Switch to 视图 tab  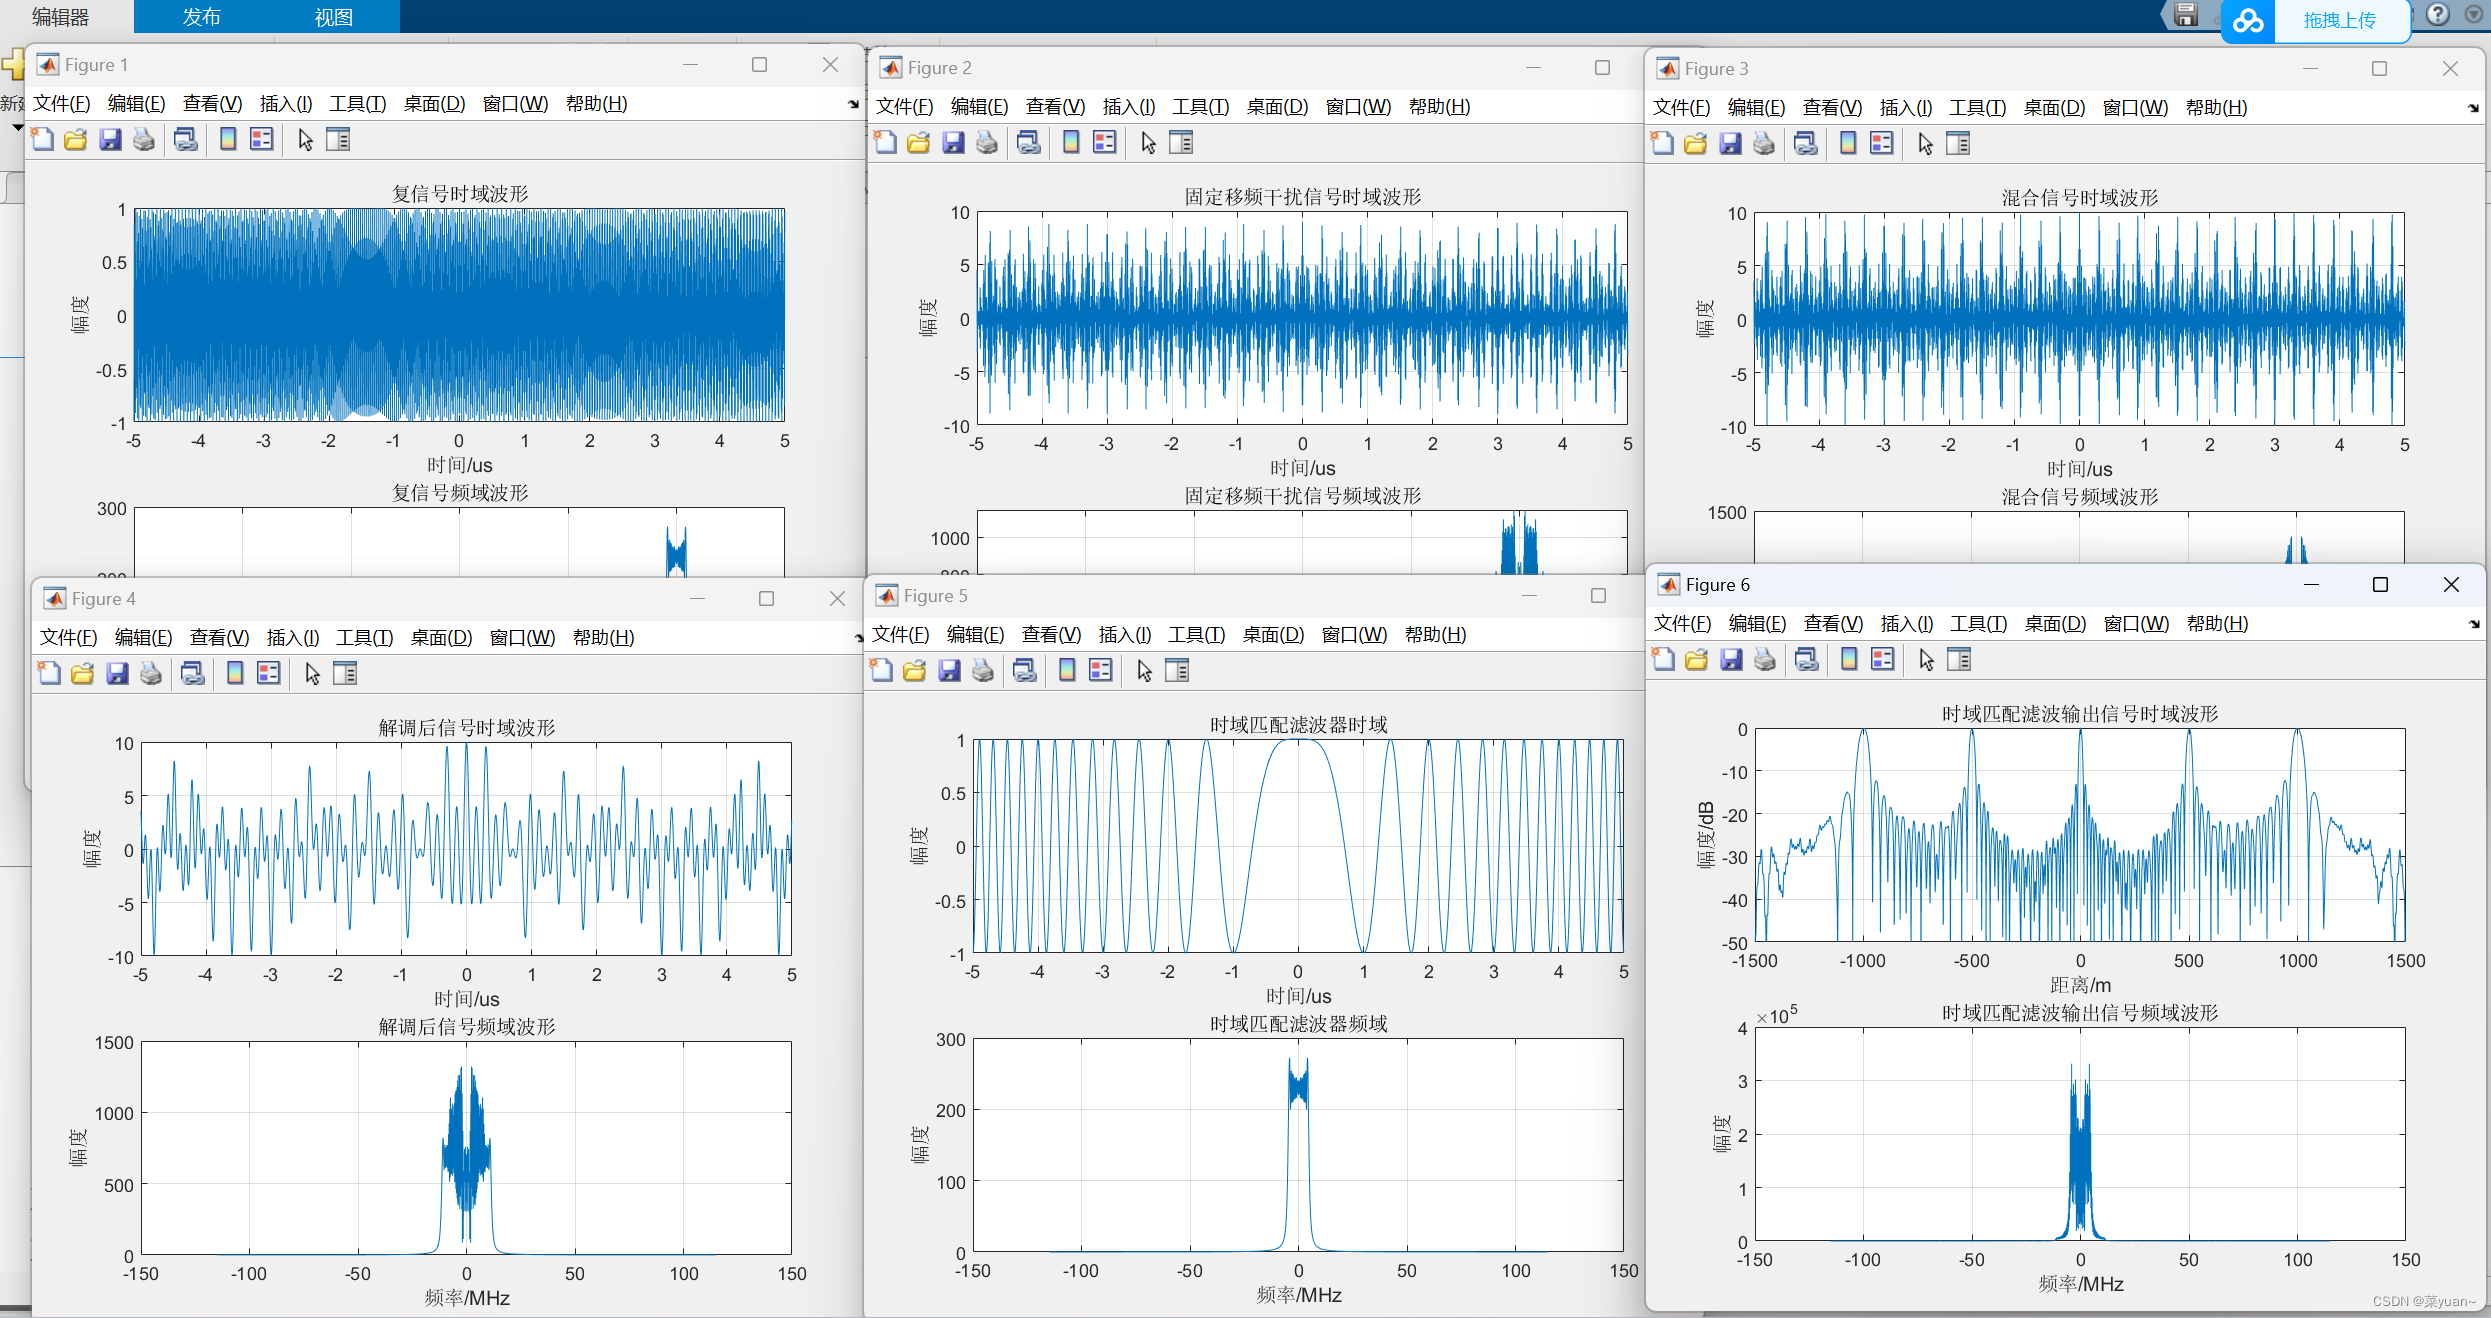click(x=334, y=17)
